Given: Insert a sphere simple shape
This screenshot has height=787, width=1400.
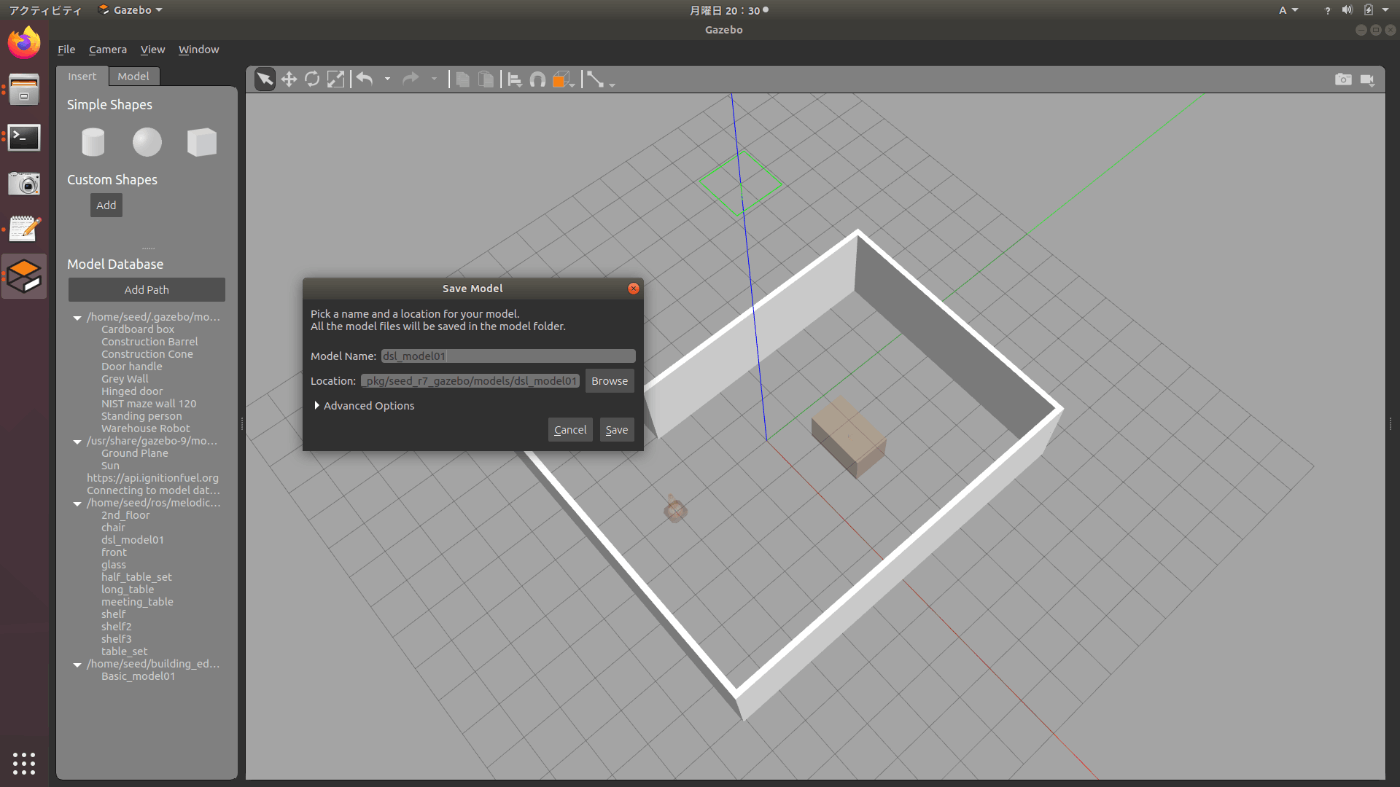Looking at the screenshot, I should 147,142.
